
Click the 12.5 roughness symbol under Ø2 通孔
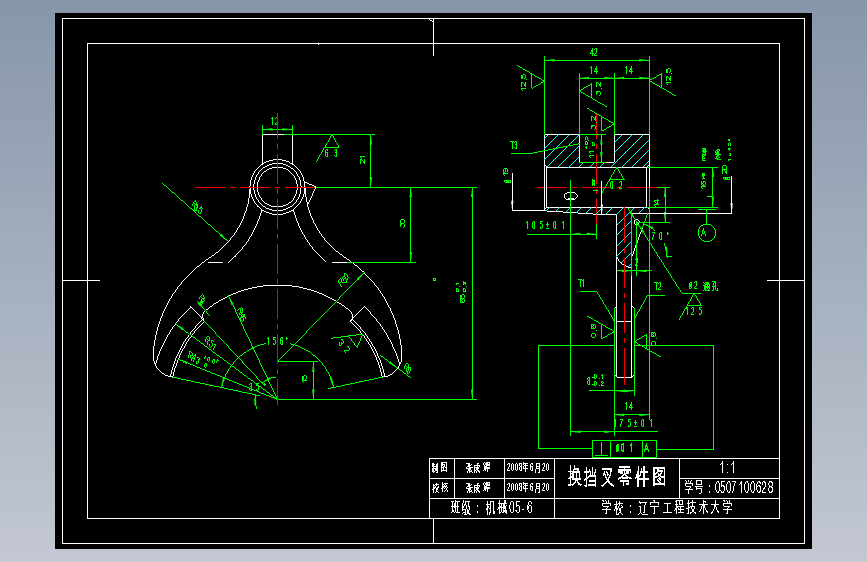coord(692,306)
